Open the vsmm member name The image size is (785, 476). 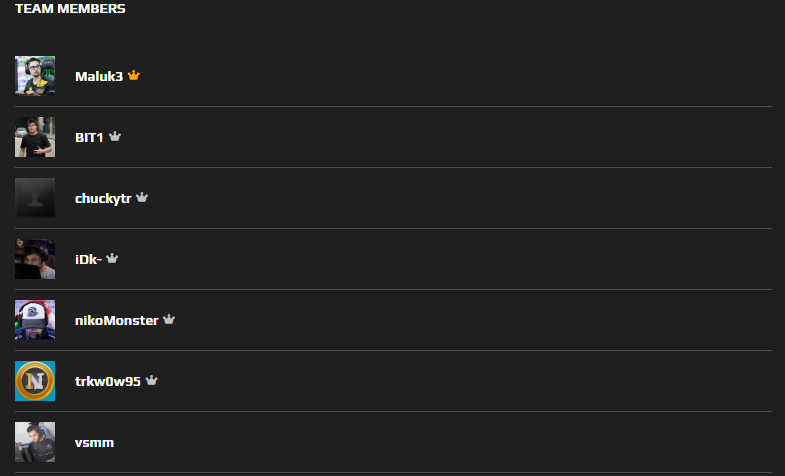[x=95, y=443]
